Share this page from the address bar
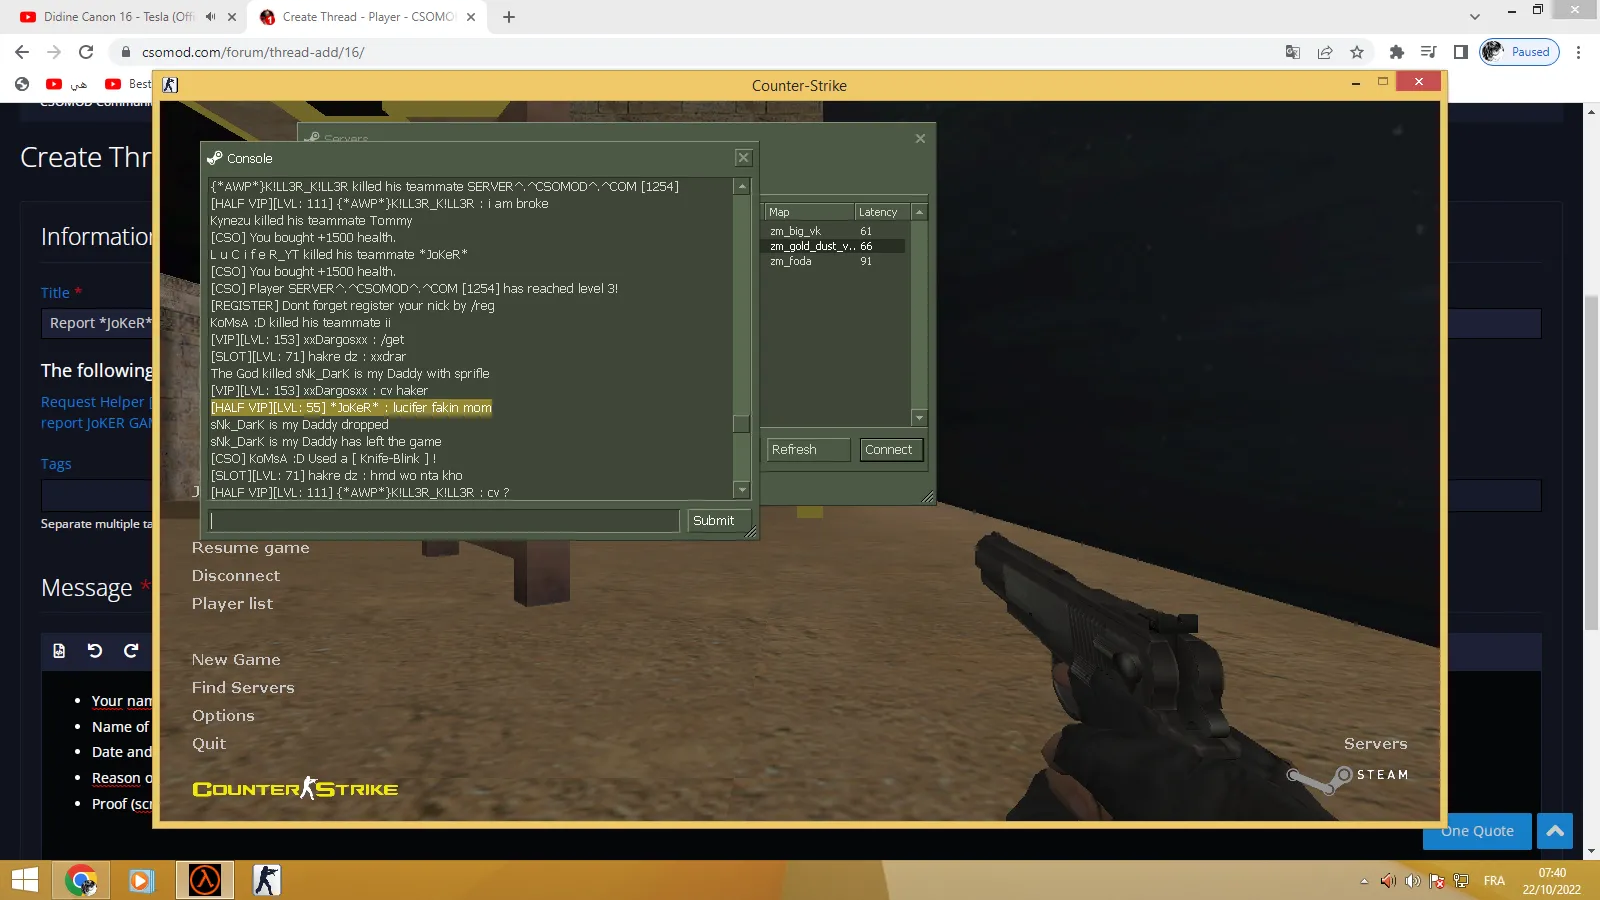1600x900 pixels. pyautogui.click(x=1325, y=52)
